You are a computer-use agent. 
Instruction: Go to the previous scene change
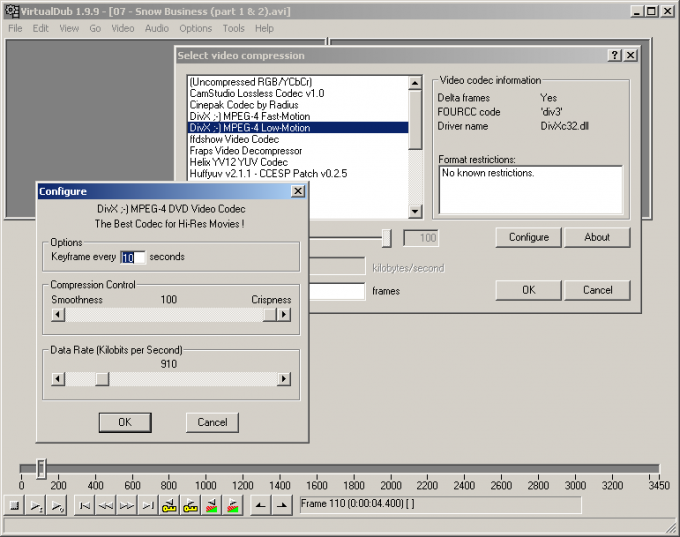click(x=212, y=505)
